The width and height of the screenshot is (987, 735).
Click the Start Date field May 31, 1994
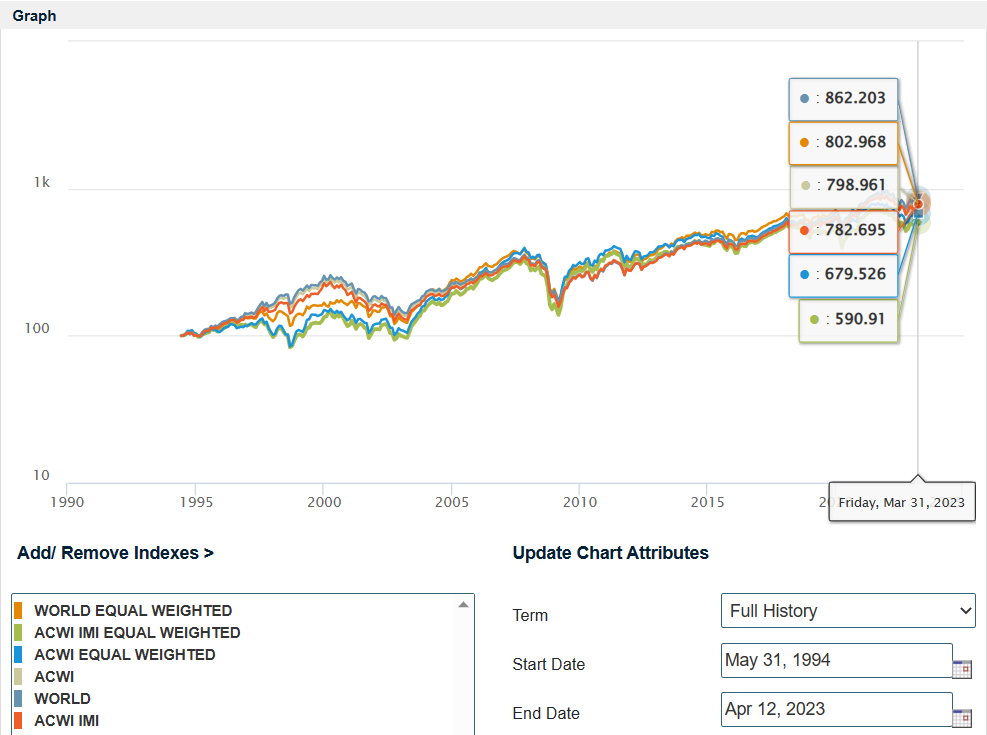tap(836, 660)
